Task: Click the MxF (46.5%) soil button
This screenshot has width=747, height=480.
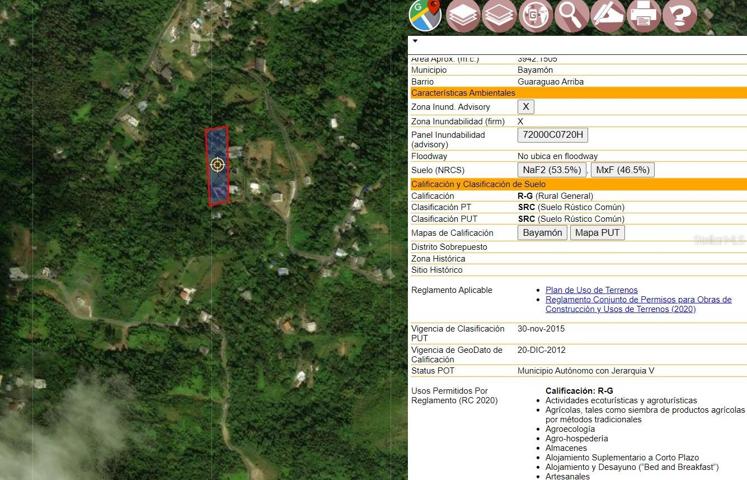Action: [x=623, y=170]
